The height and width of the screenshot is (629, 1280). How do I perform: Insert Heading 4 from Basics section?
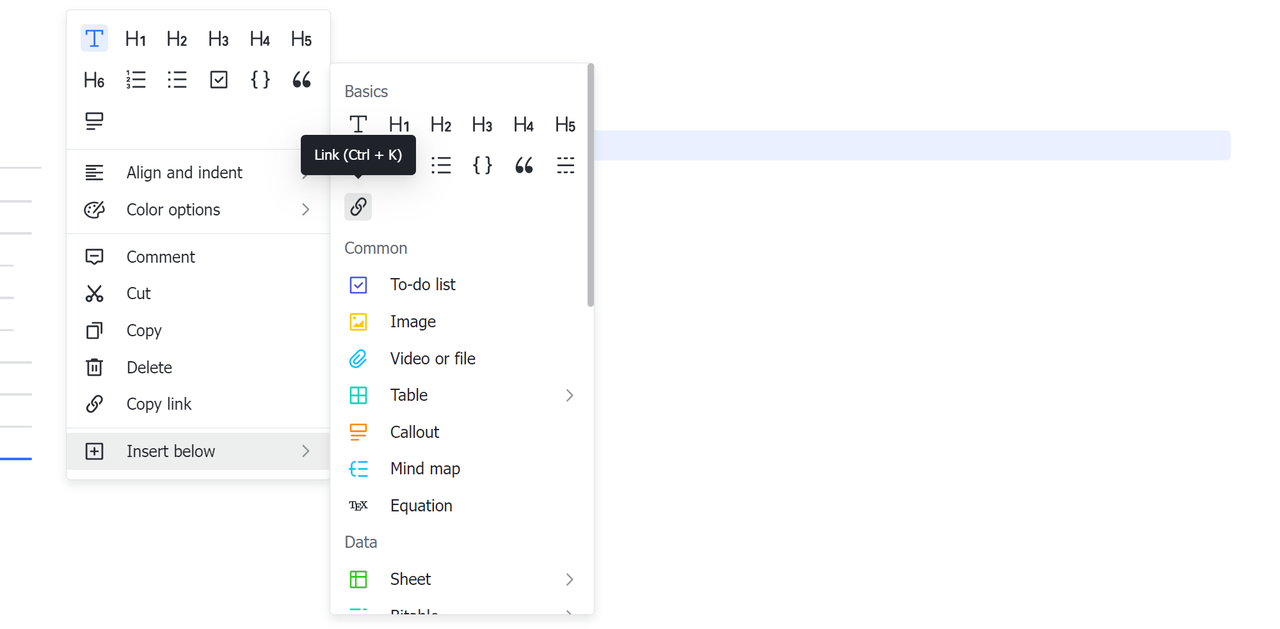[x=524, y=124]
